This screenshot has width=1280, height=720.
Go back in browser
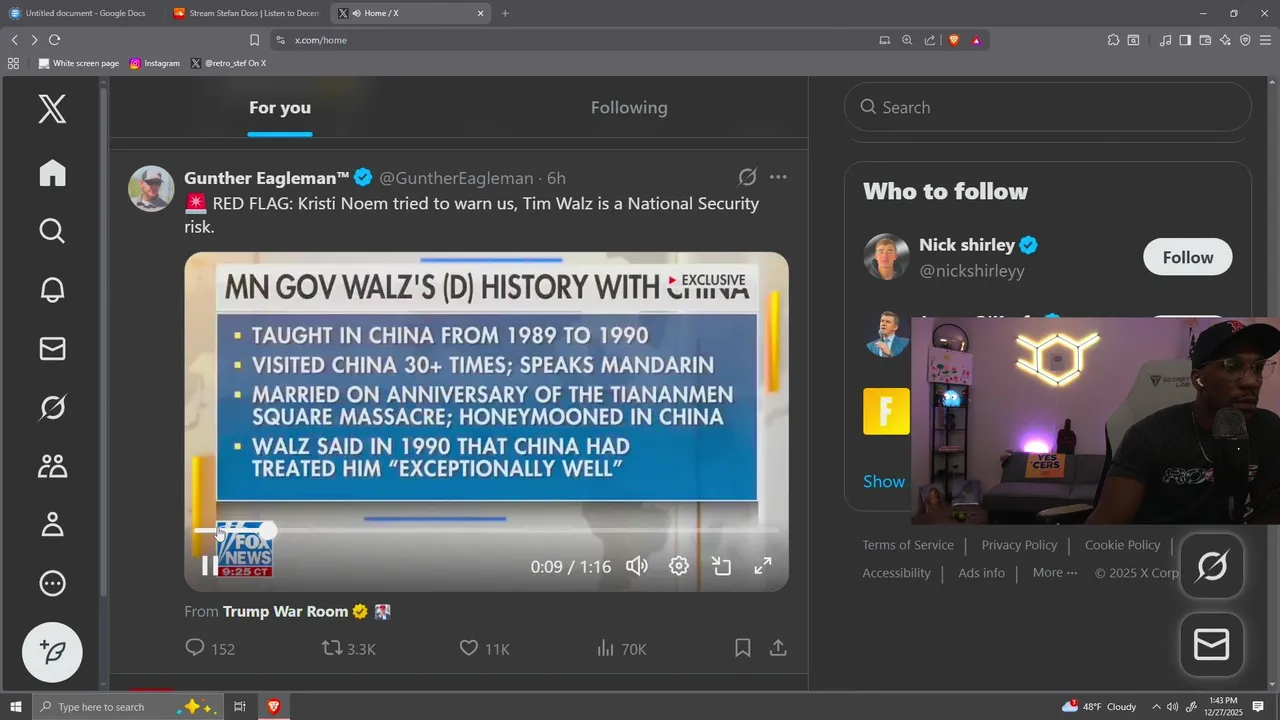click(14, 40)
